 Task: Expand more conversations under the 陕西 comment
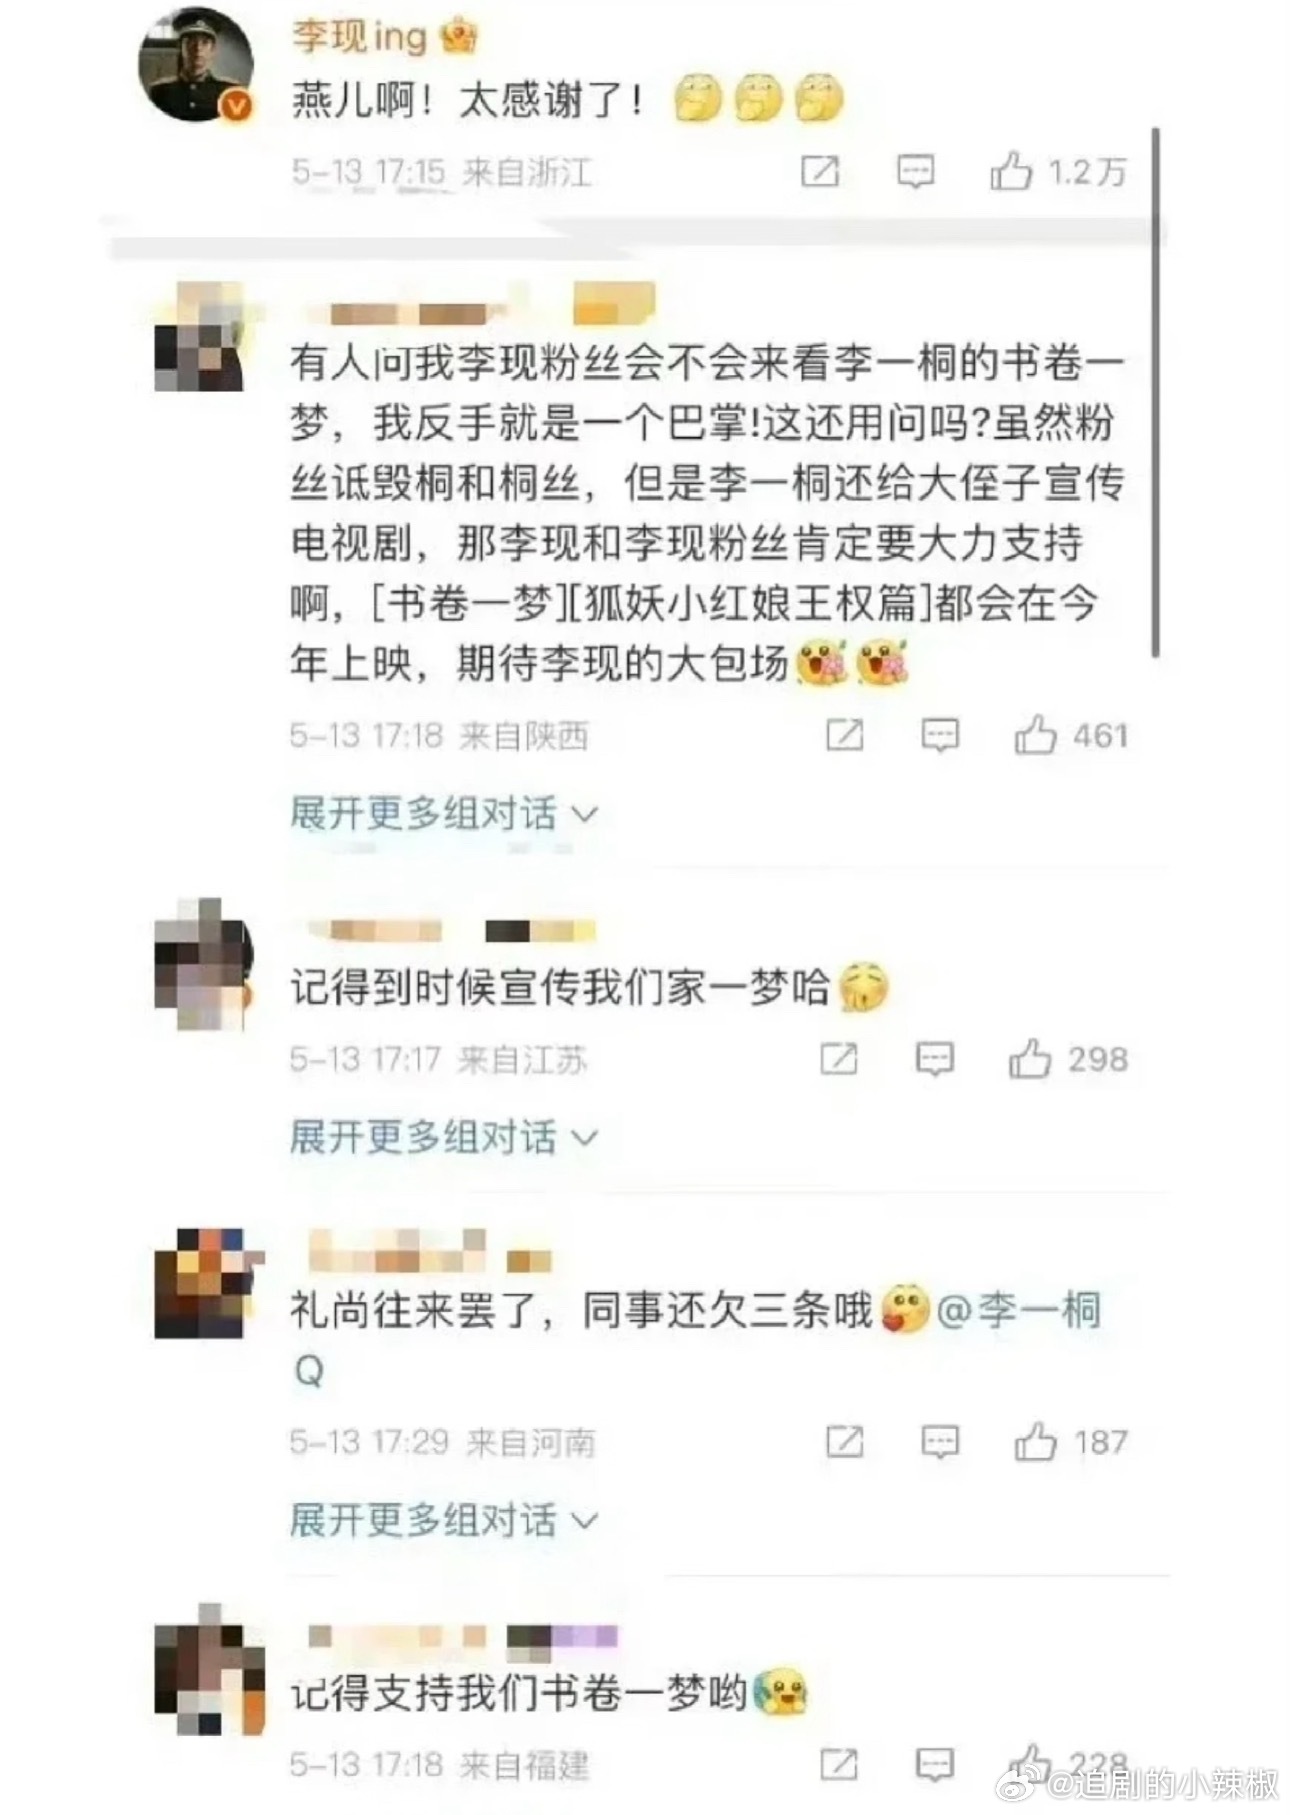click(x=443, y=813)
